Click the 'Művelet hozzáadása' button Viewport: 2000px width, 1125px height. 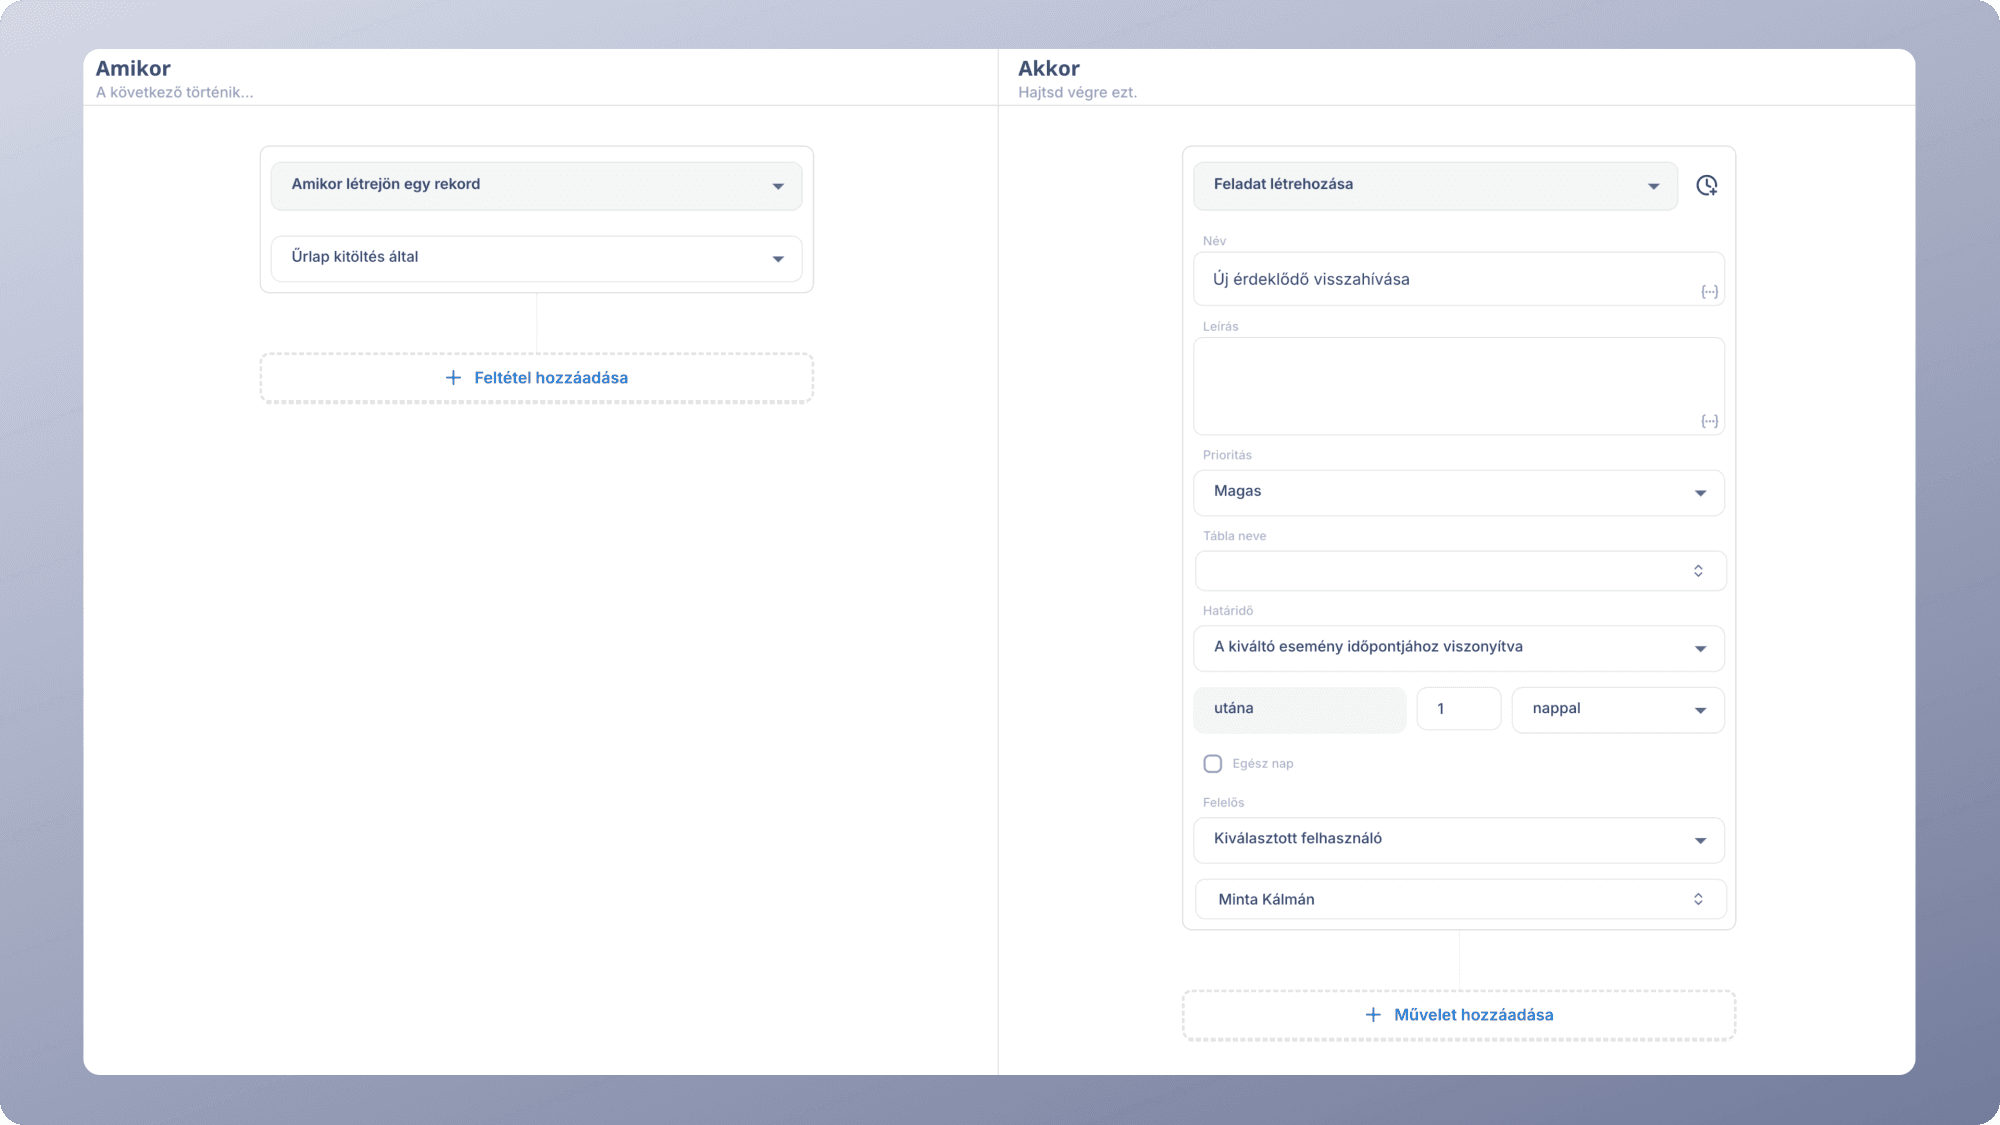1459,1015
